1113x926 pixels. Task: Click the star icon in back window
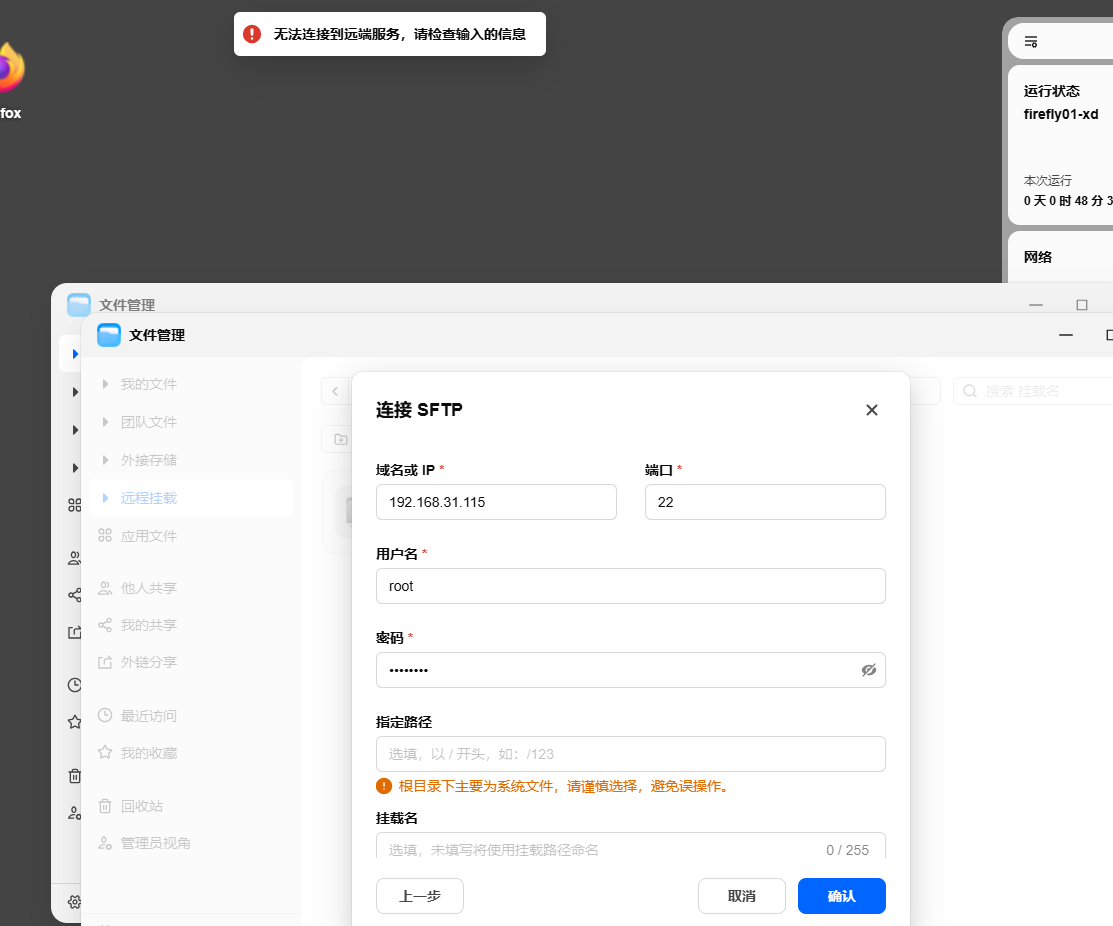pyautogui.click(x=74, y=722)
